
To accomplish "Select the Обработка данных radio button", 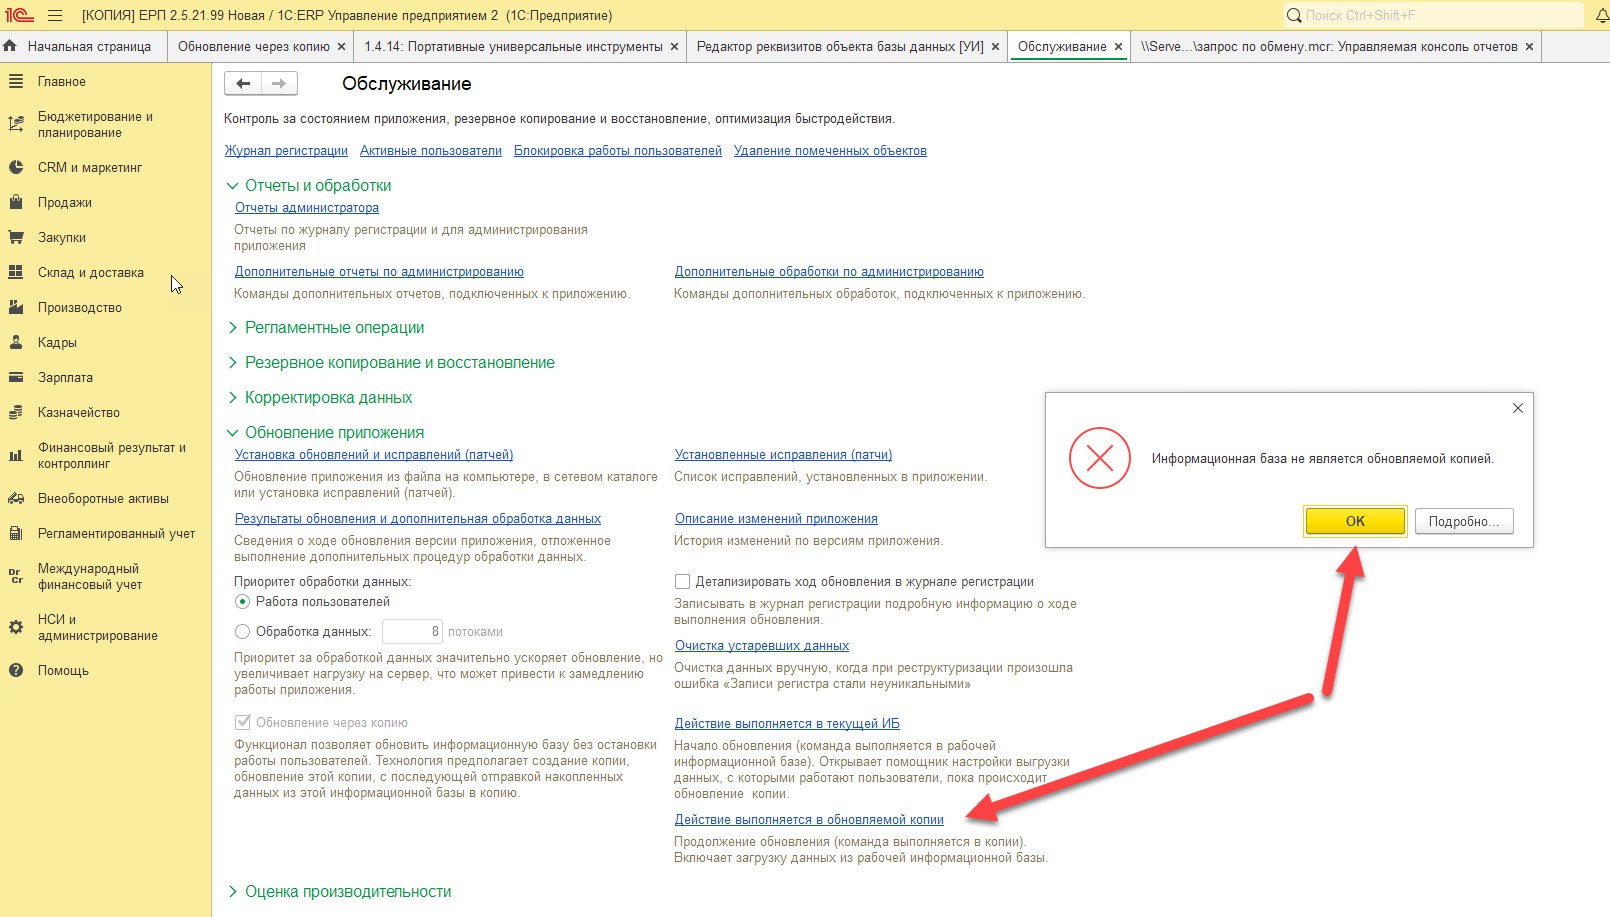I will click(242, 631).
